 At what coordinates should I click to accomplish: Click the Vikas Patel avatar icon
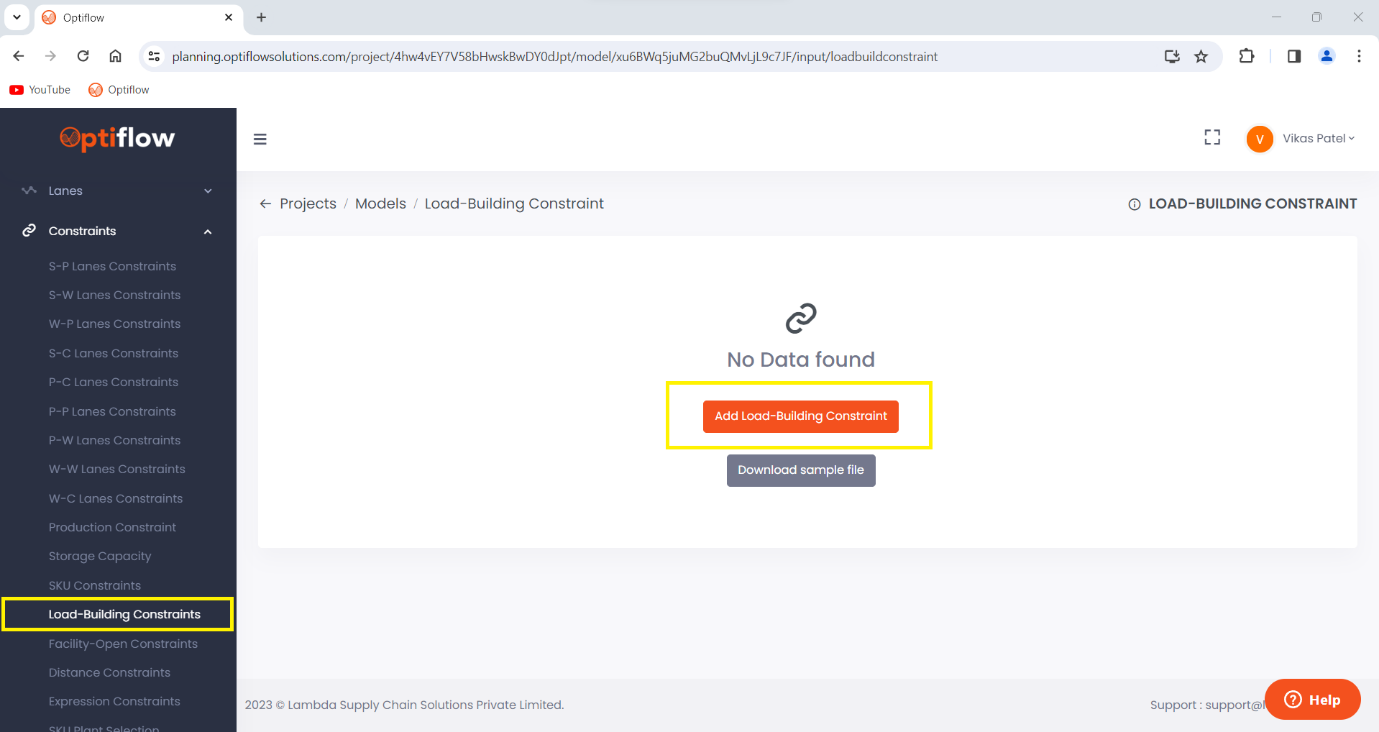tap(1260, 138)
